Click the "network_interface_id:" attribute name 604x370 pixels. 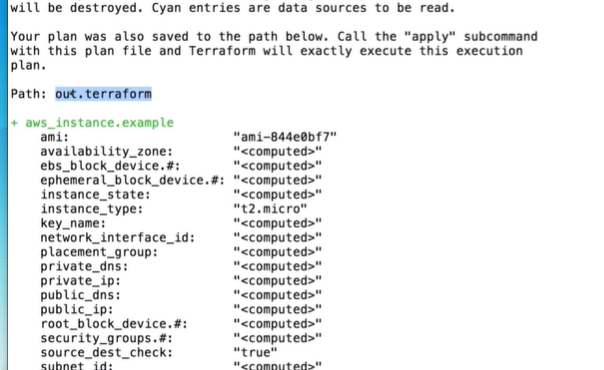point(118,238)
